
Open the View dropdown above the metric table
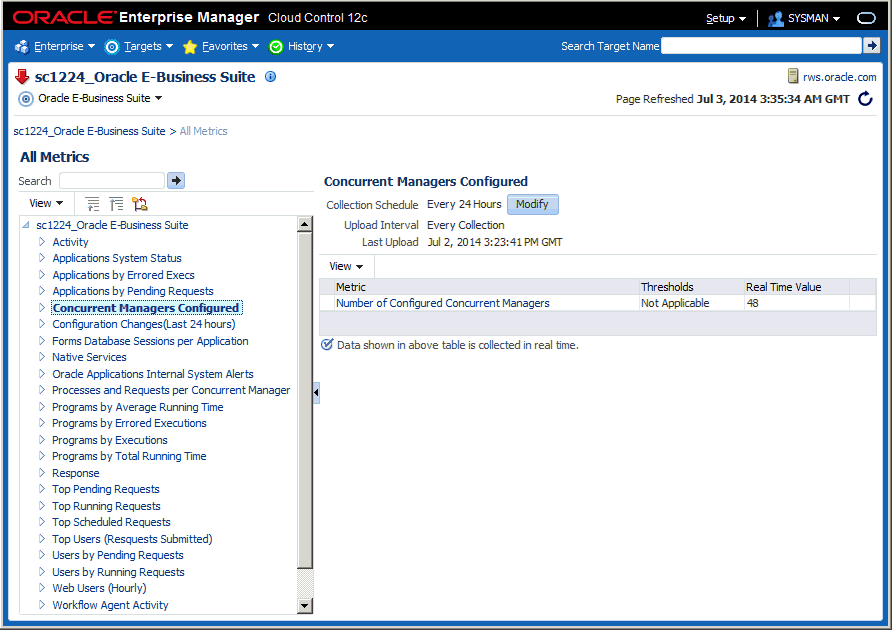[x=346, y=266]
